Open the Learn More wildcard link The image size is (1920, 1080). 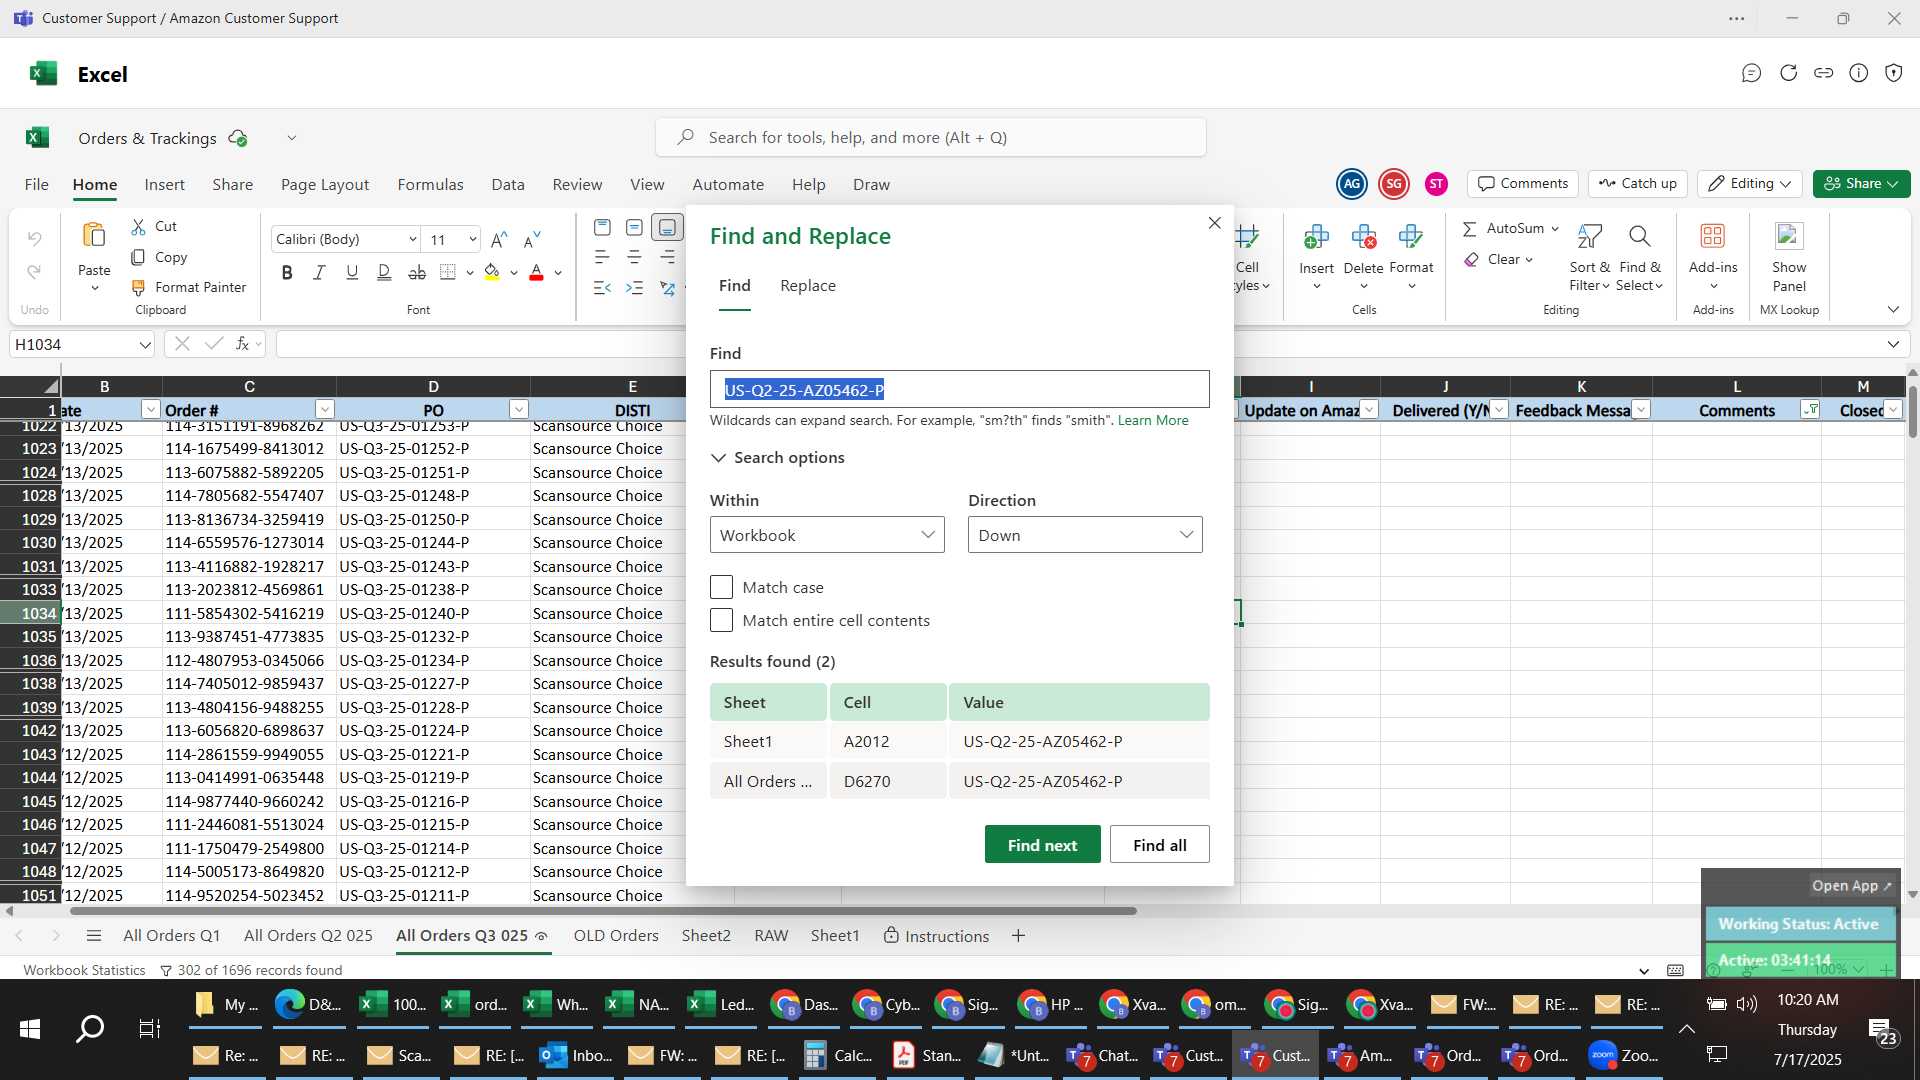1153,421
